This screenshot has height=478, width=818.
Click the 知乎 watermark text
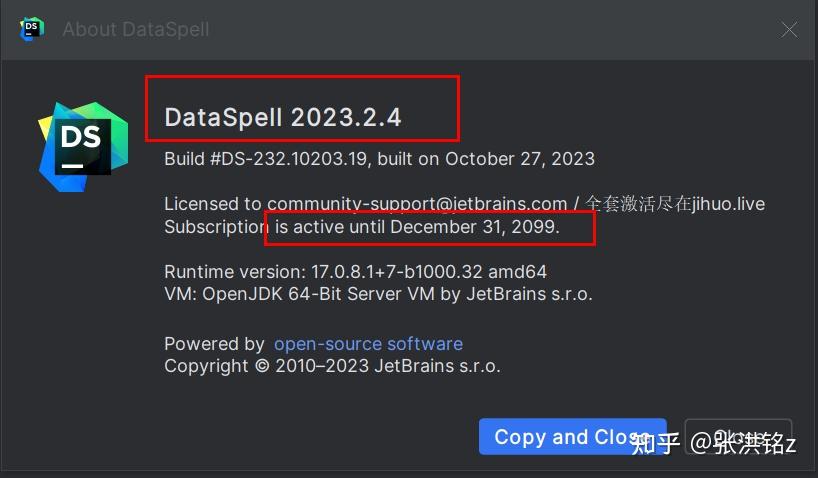pyautogui.click(x=656, y=443)
